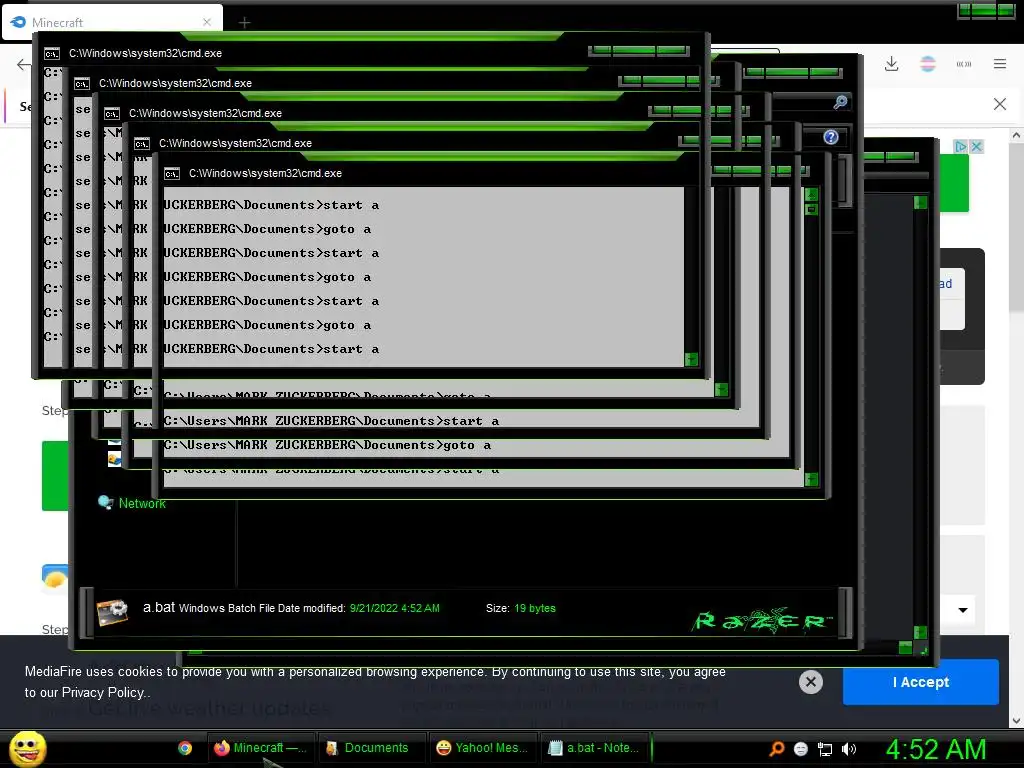Click the second cmd.exe window title icon
The image size is (1024, 768).
(x=82, y=84)
